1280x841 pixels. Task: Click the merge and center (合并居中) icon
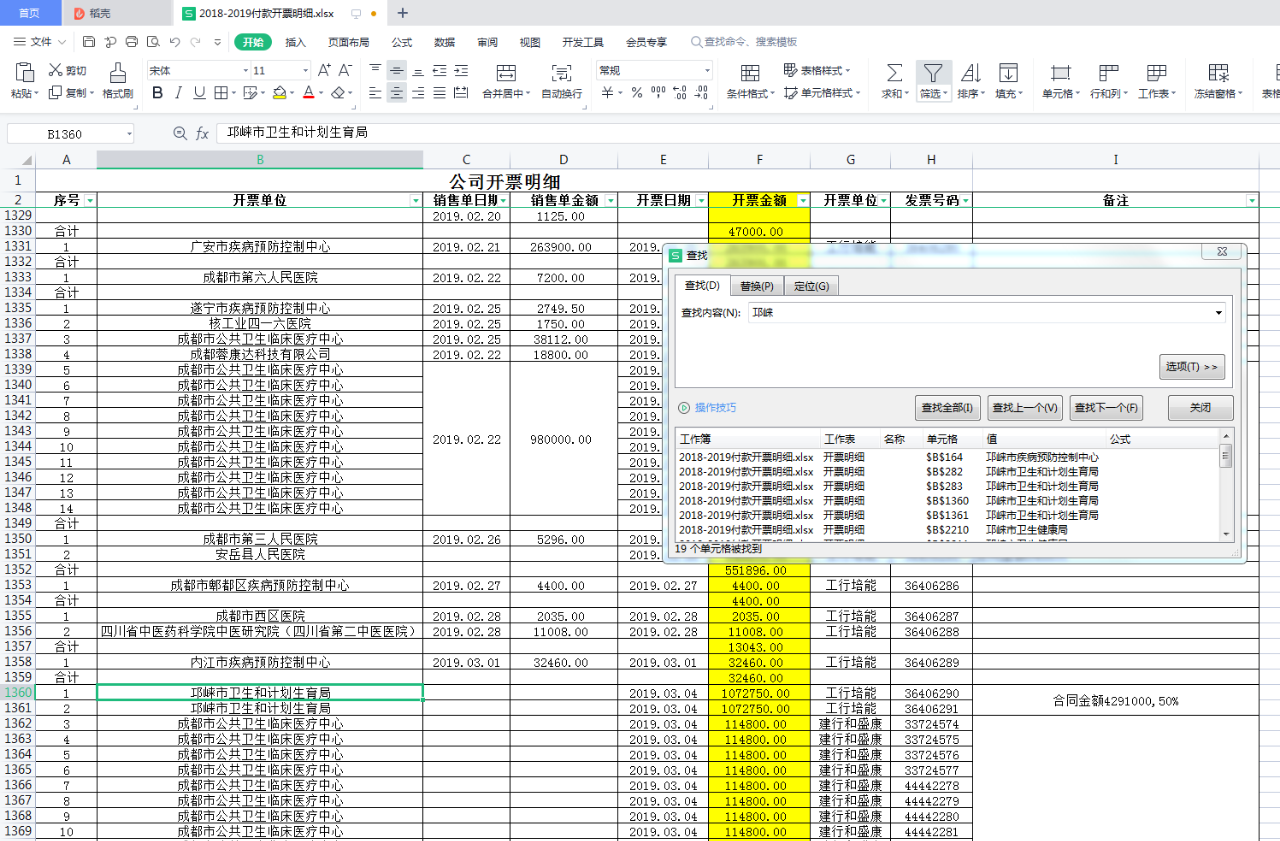tap(506, 73)
